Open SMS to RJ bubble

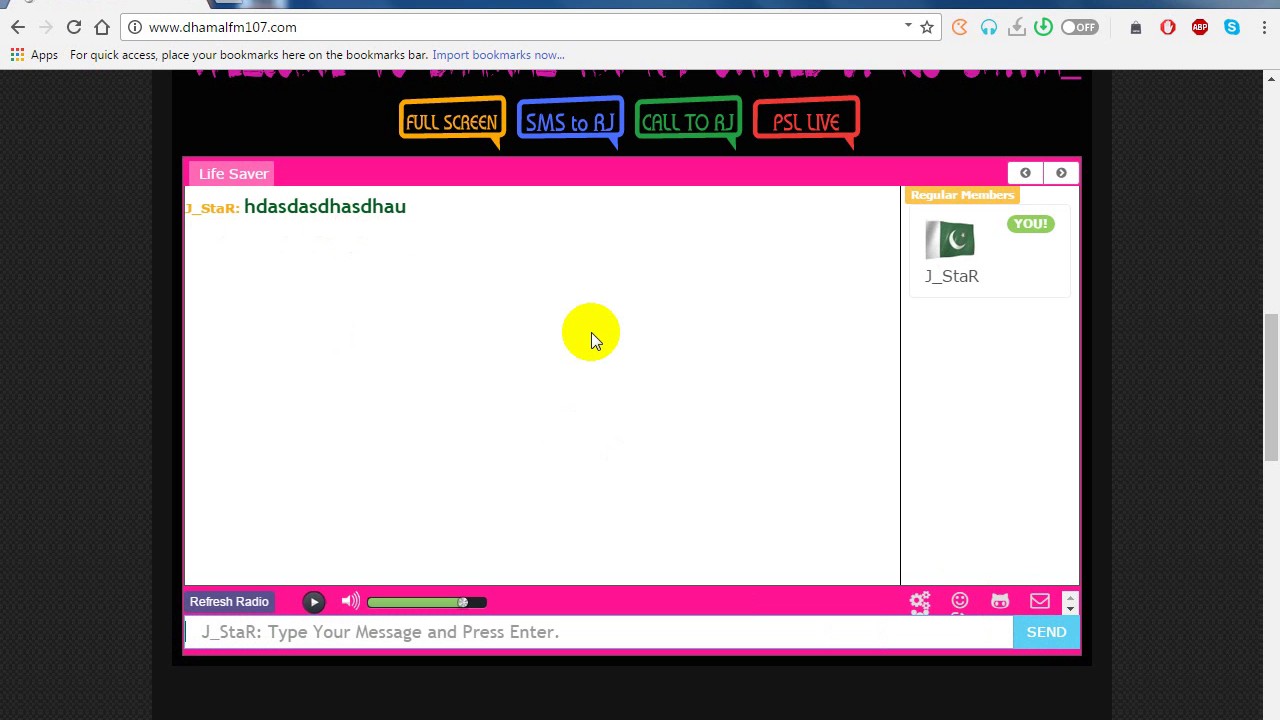(570, 122)
